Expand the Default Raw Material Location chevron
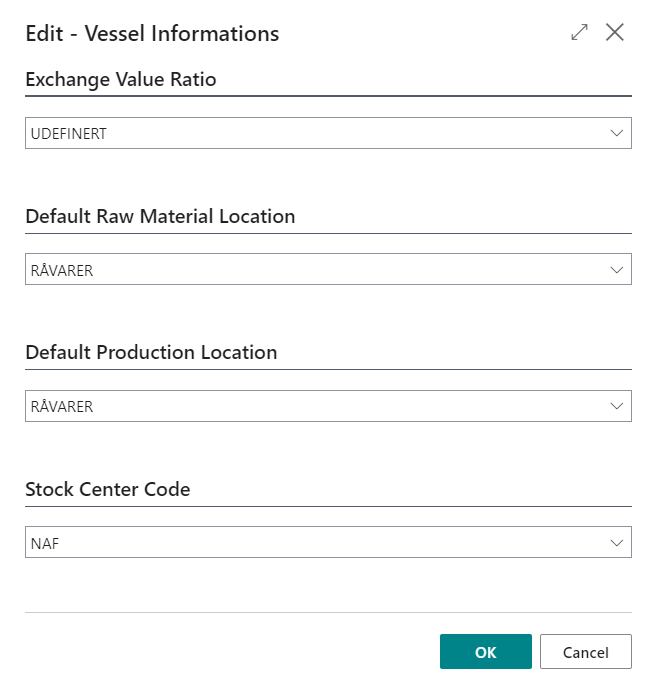This screenshot has height=692, width=657. pos(616,270)
